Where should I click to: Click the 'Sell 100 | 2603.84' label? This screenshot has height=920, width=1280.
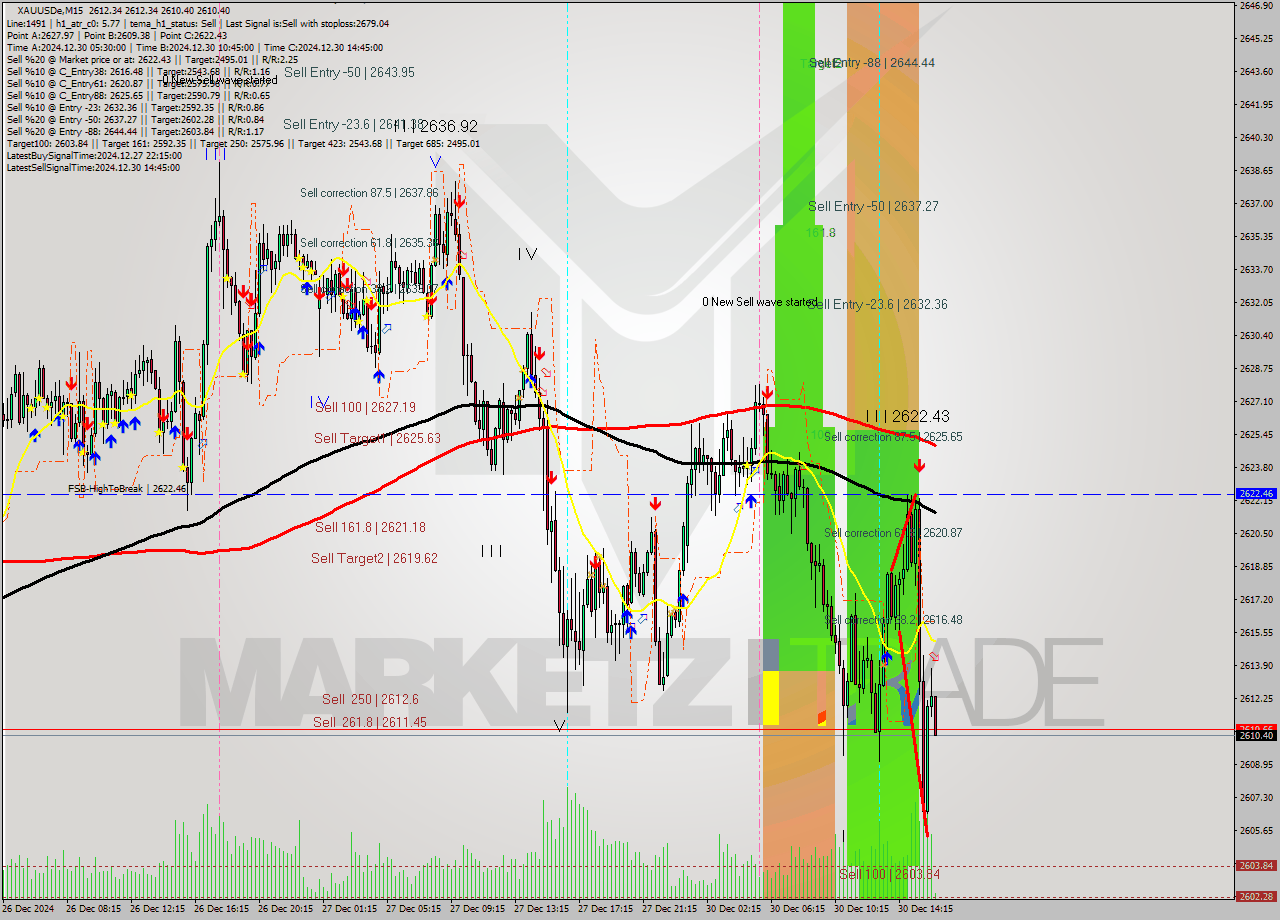click(x=889, y=874)
